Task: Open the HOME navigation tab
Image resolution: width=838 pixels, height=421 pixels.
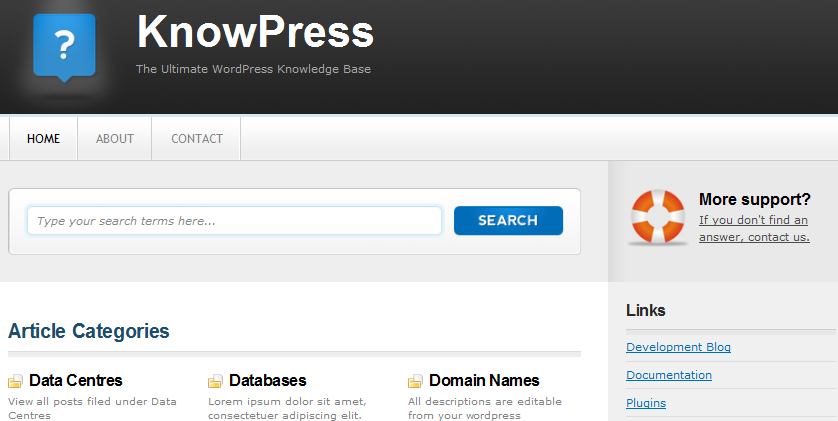Action: [43, 138]
